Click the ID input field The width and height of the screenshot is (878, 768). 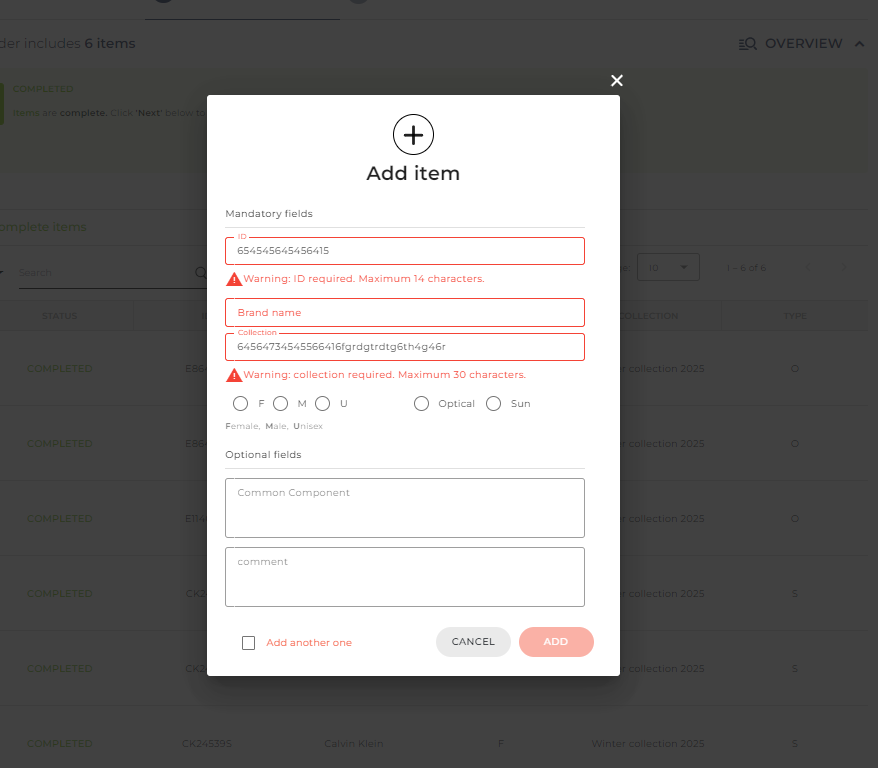click(405, 251)
